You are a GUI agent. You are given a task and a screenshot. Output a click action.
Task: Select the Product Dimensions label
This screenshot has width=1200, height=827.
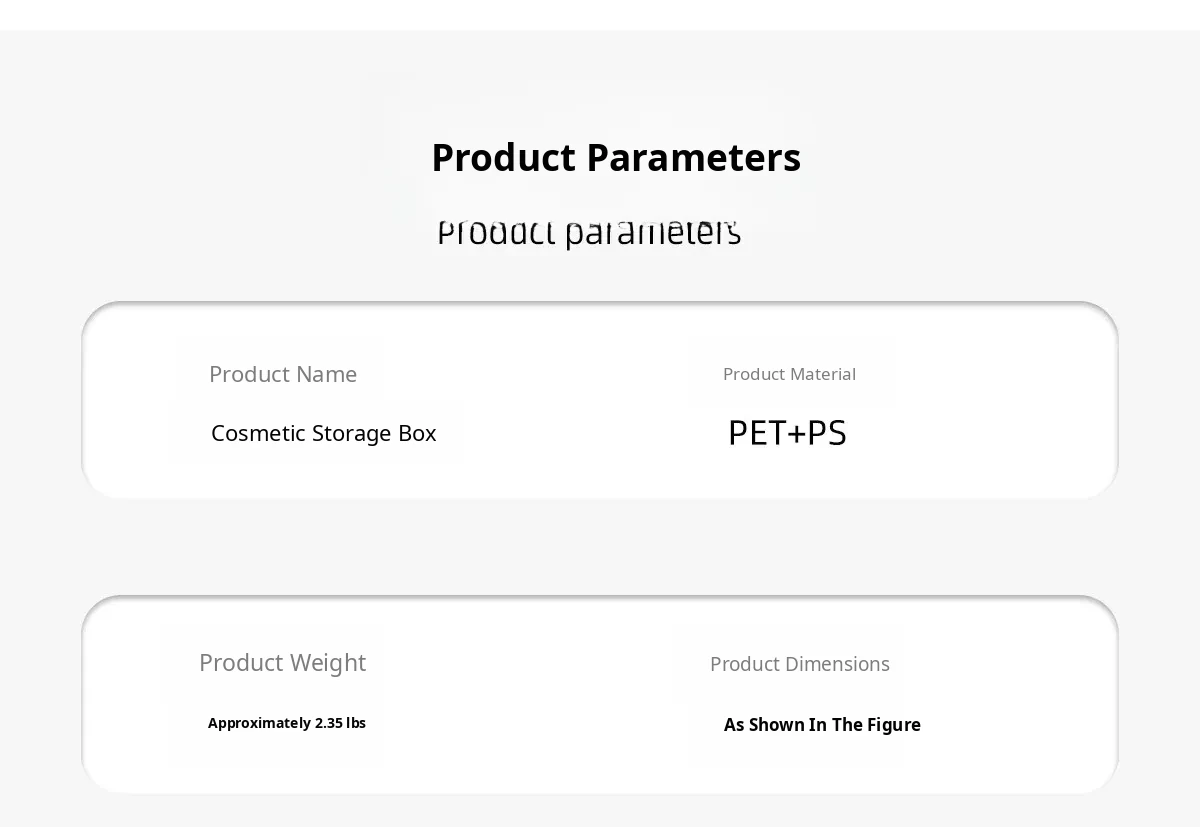click(799, 664)
